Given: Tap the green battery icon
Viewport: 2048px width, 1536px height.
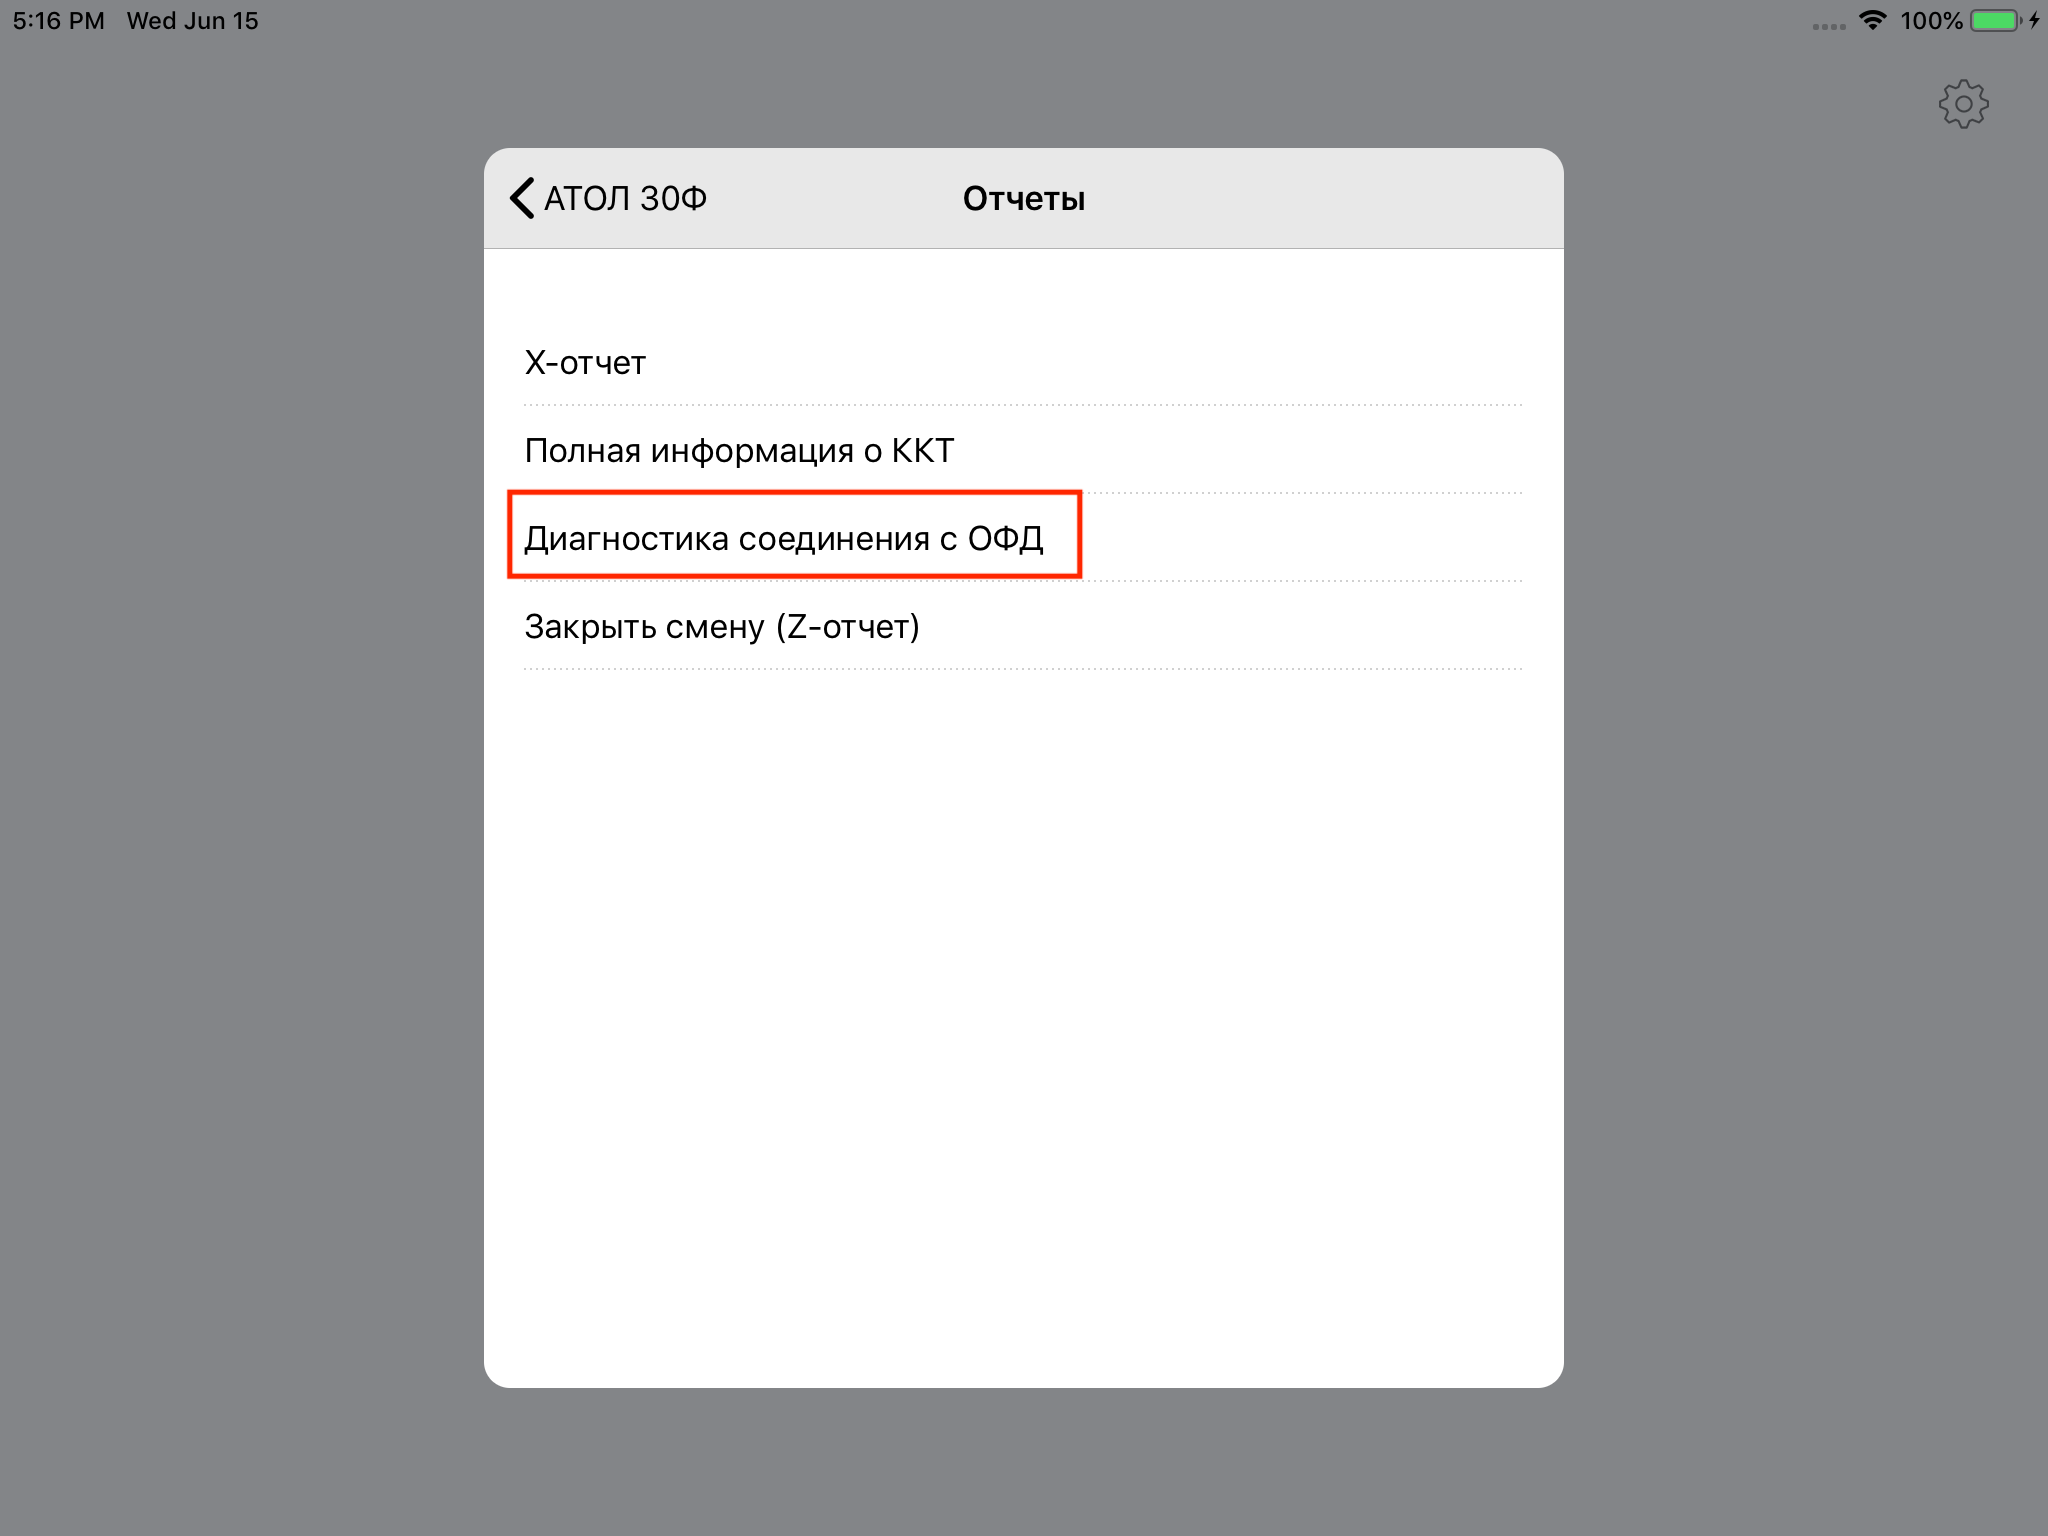Looking at the screenshot, I should [1995, 20].
